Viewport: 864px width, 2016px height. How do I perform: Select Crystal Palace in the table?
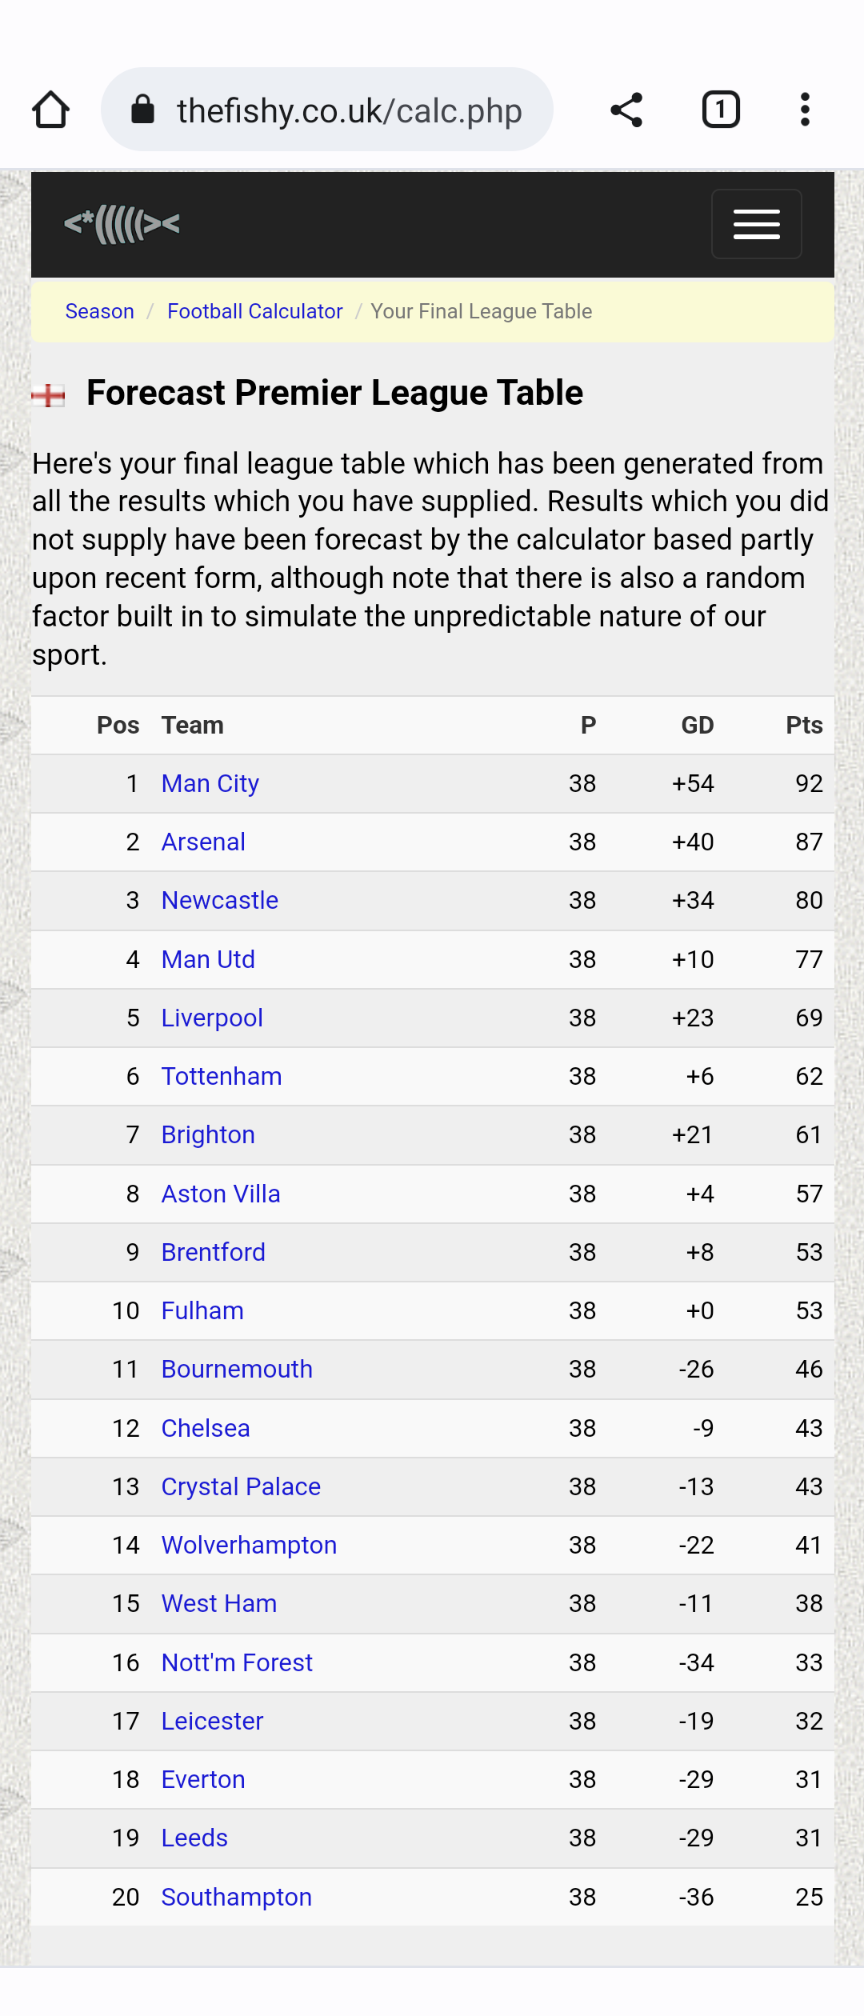(241, 1488)
